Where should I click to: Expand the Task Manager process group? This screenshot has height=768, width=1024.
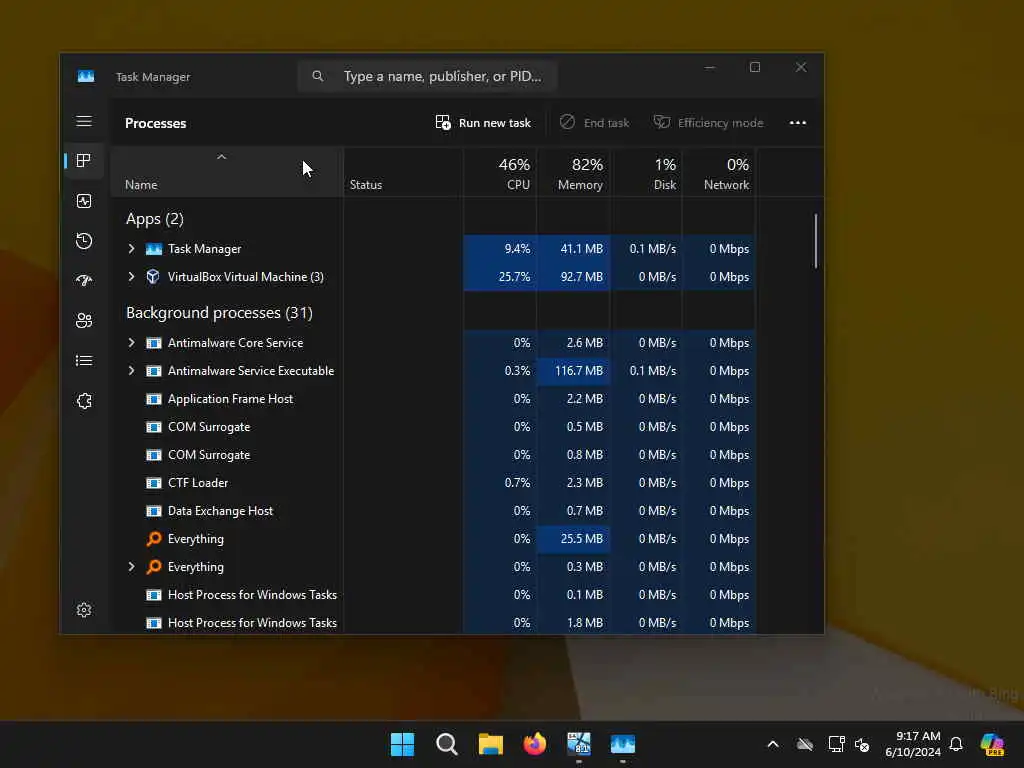[131, 249]
